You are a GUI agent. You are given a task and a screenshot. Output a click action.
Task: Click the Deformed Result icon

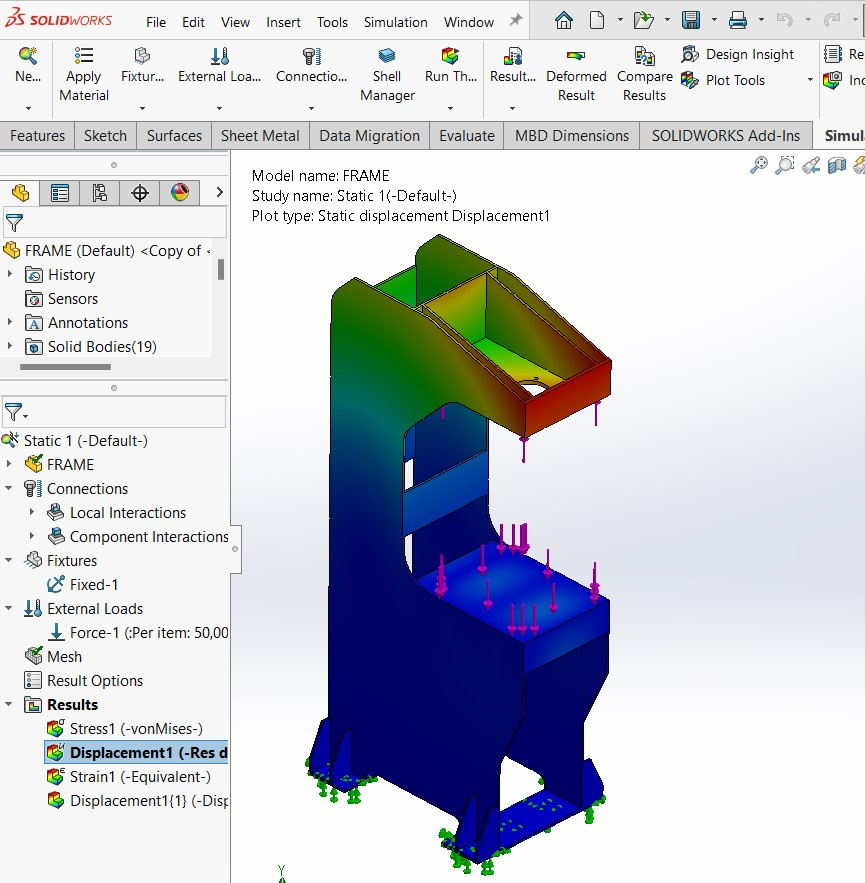coord(576,58)
